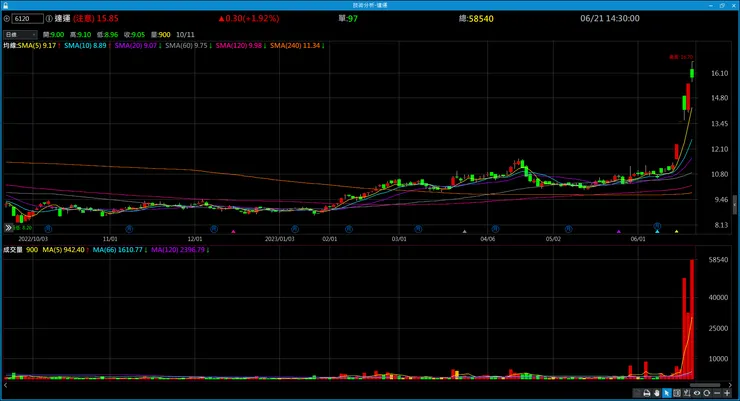This screenshot has height=401, width=740.
Task: Click the vertical scale slider at chart right edge
Action: pyautogui.click(x=734, y=205)
